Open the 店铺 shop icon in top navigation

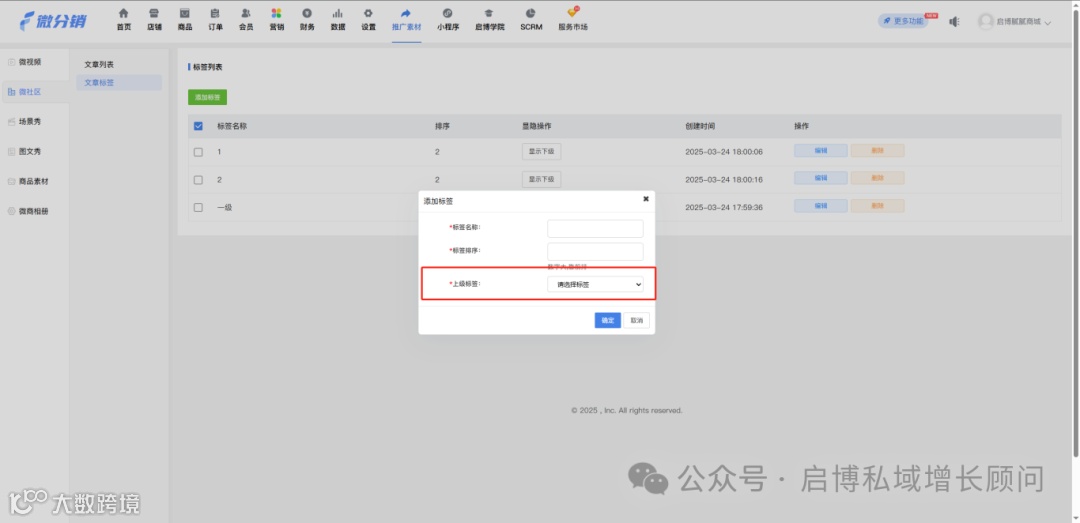(x=154, y=14)
